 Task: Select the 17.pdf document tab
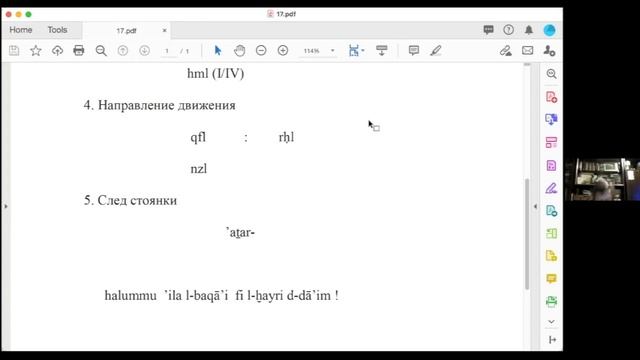pos(127,31)
